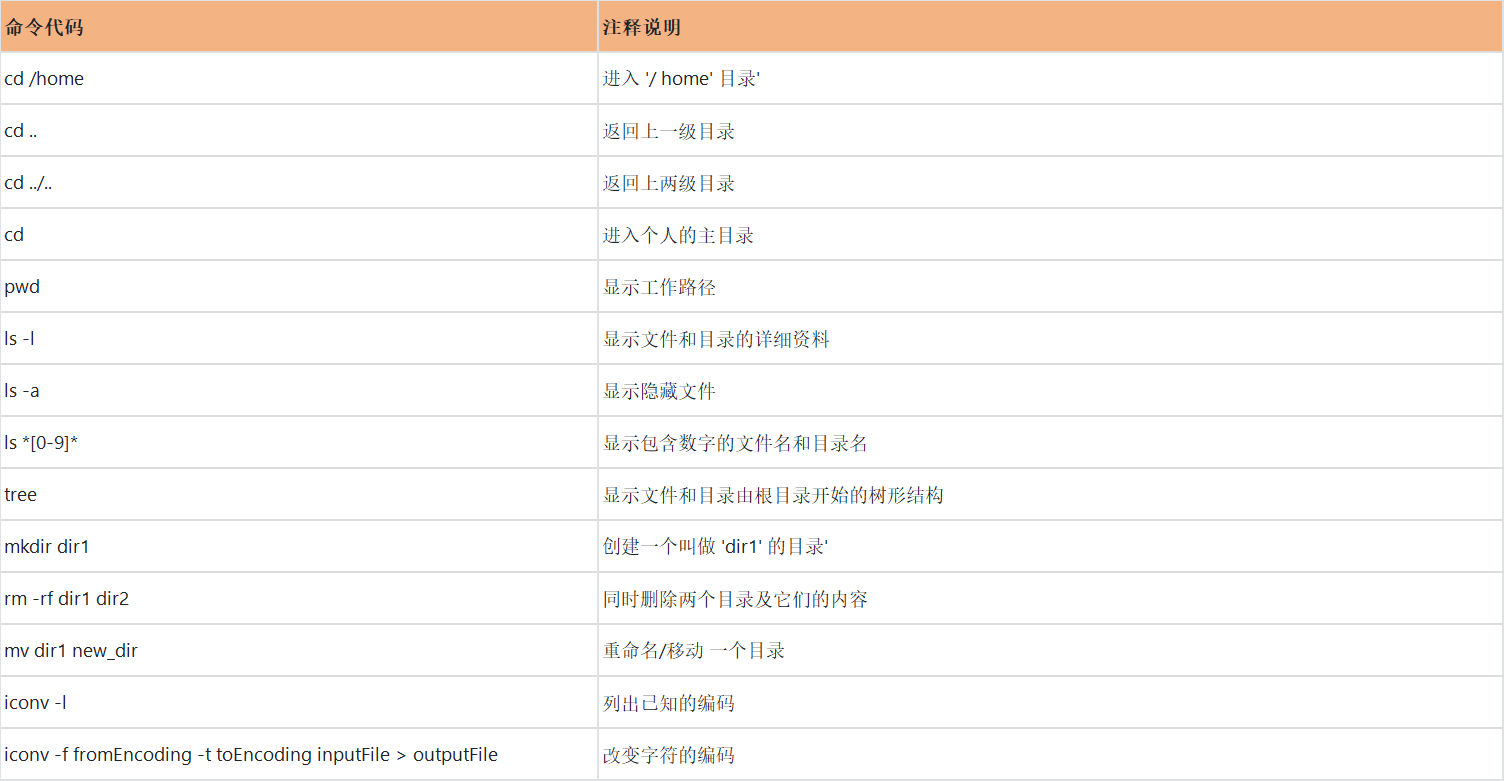Click the 'pwd' command cell

pyautogui.click(x=299, y=287)
